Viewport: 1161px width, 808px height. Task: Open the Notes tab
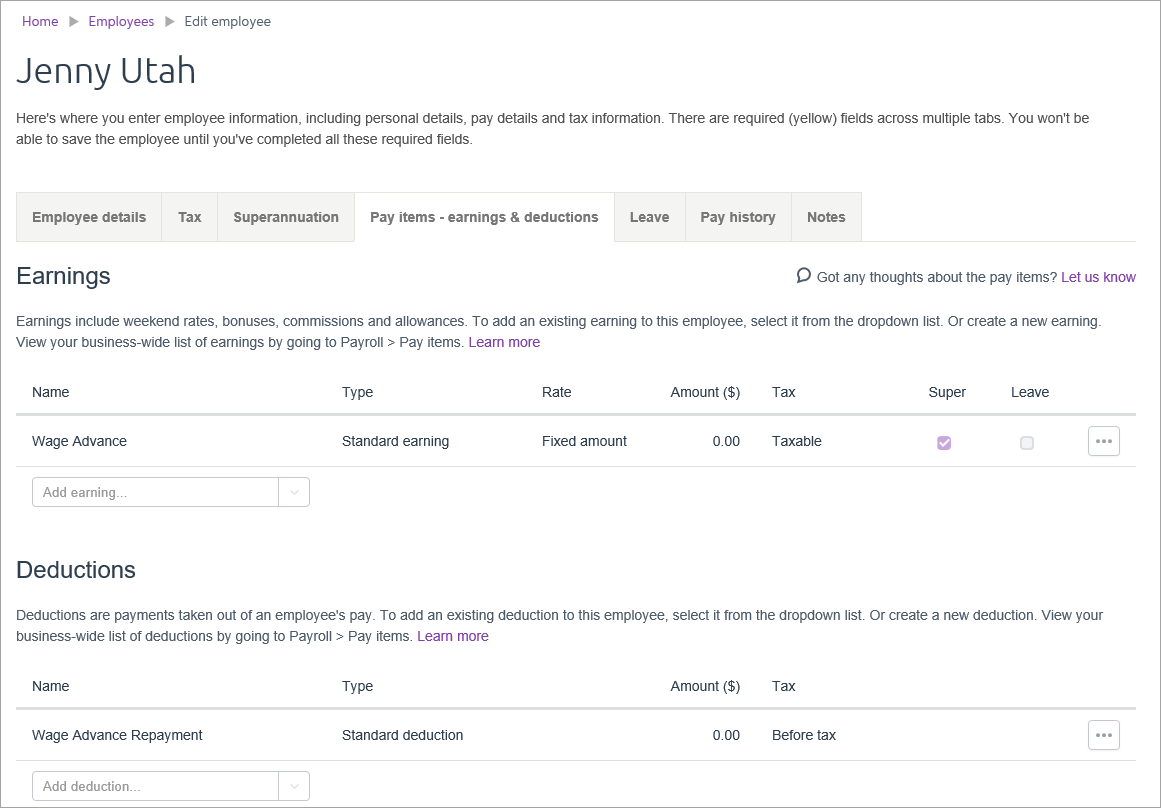(x=826, y=217)
